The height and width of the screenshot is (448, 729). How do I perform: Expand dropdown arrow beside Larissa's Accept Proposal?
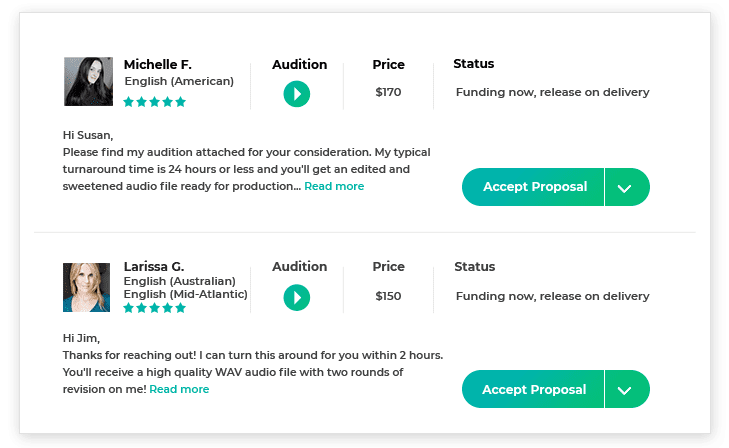[x=627, y=389]
